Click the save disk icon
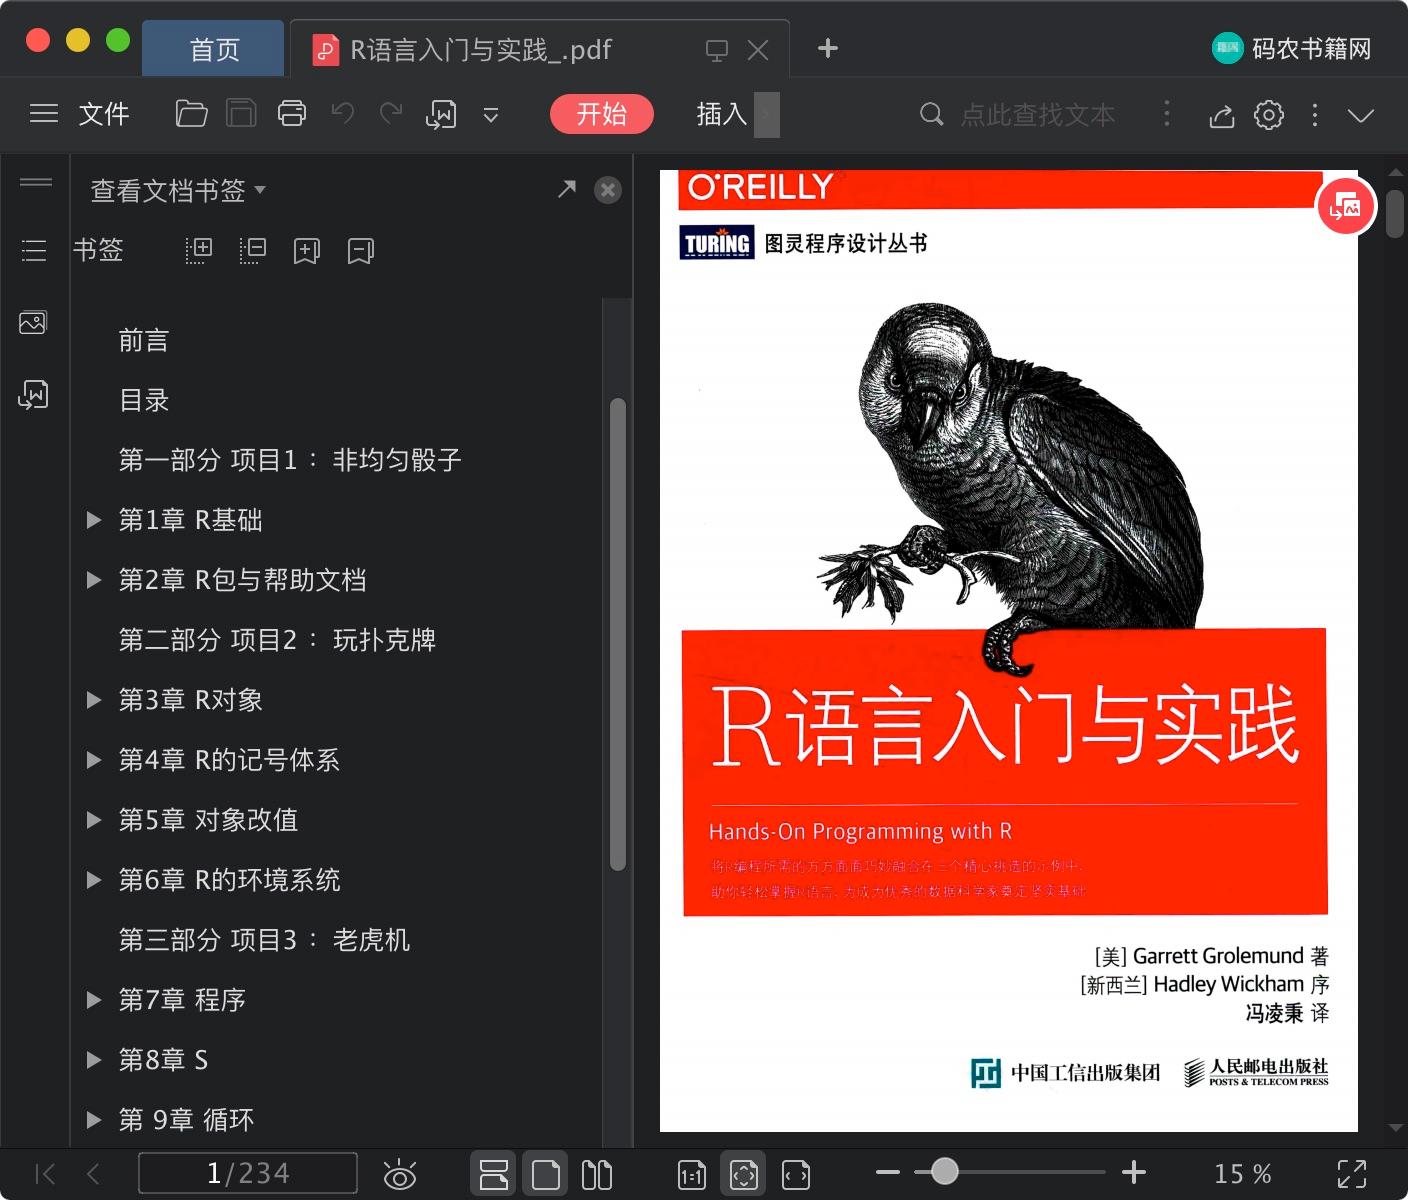 (x=241, y=114)
